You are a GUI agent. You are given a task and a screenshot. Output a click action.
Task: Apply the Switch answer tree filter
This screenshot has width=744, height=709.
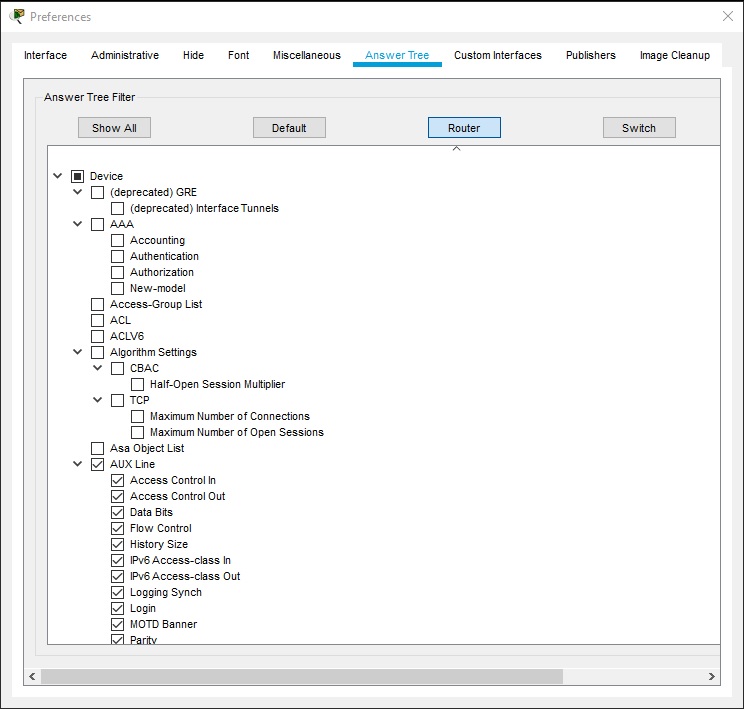639,128
